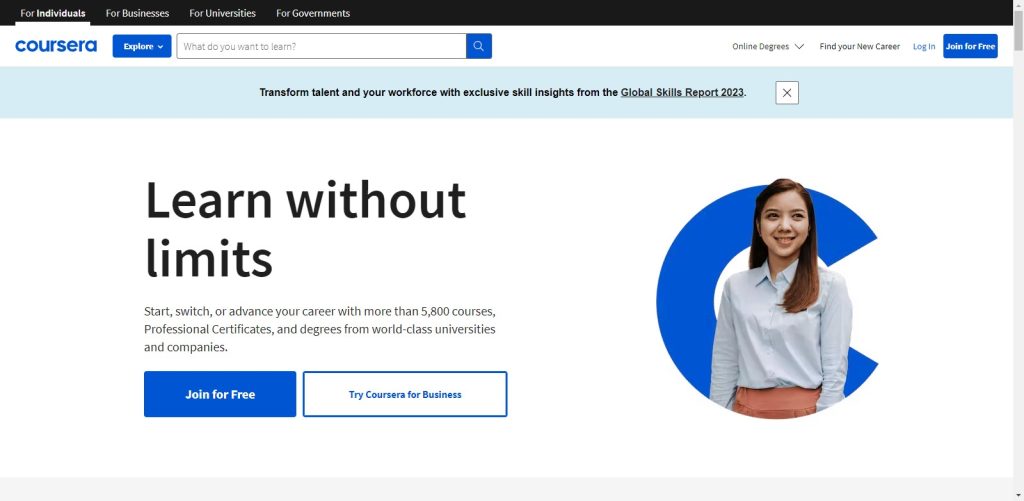The height and width of the screenshot is (501, 1024).
Task: Click the vertical scrollbar thumb
Action: point(1018,30)
